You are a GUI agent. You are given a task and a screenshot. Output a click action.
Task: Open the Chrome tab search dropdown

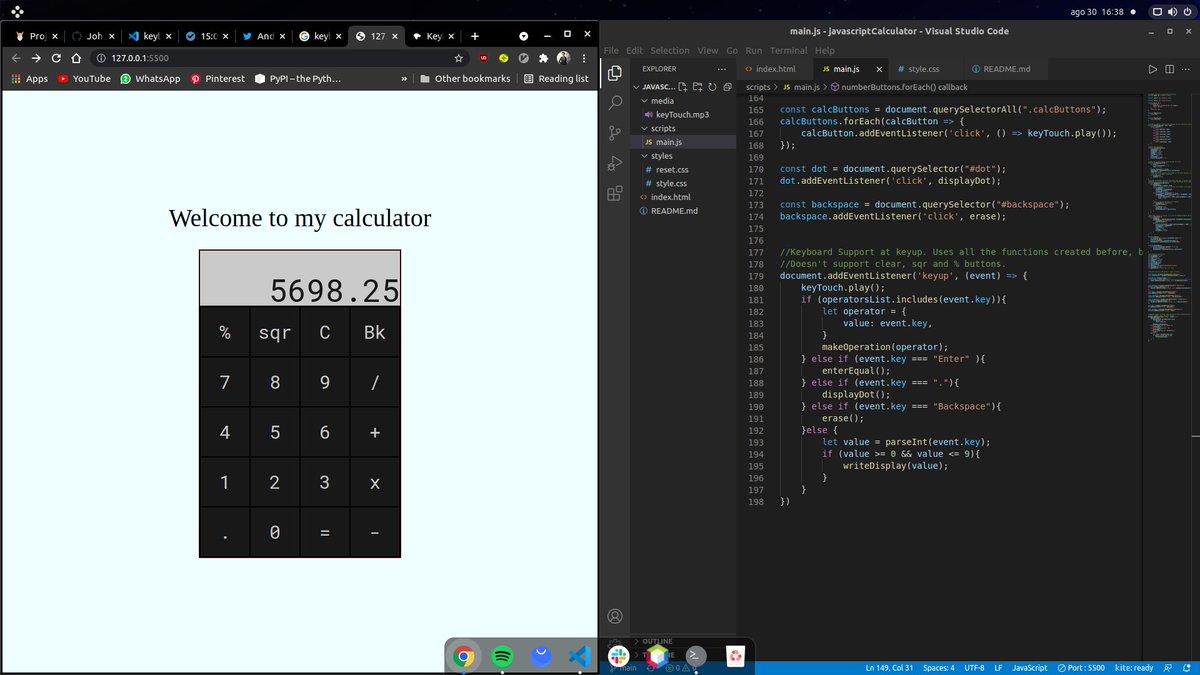click(522, 36)
